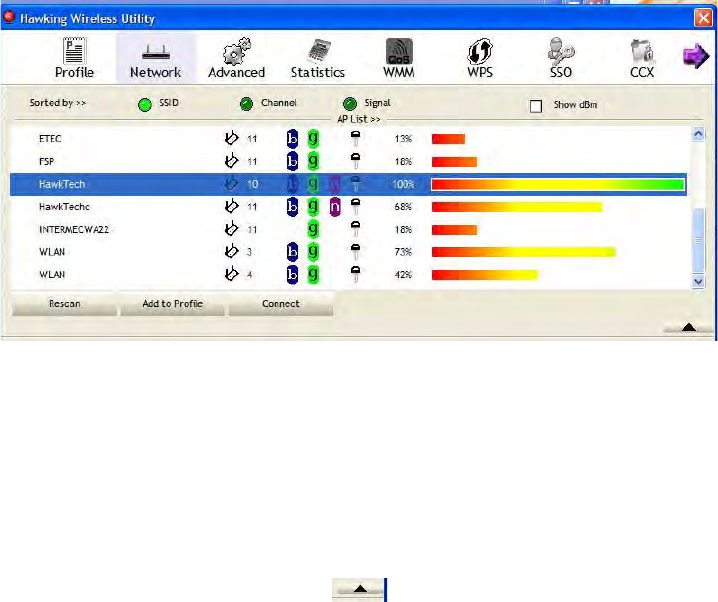The image size is (718, 602).
Task: Switch to the WPS tab label
Action: tap(480, 72)
